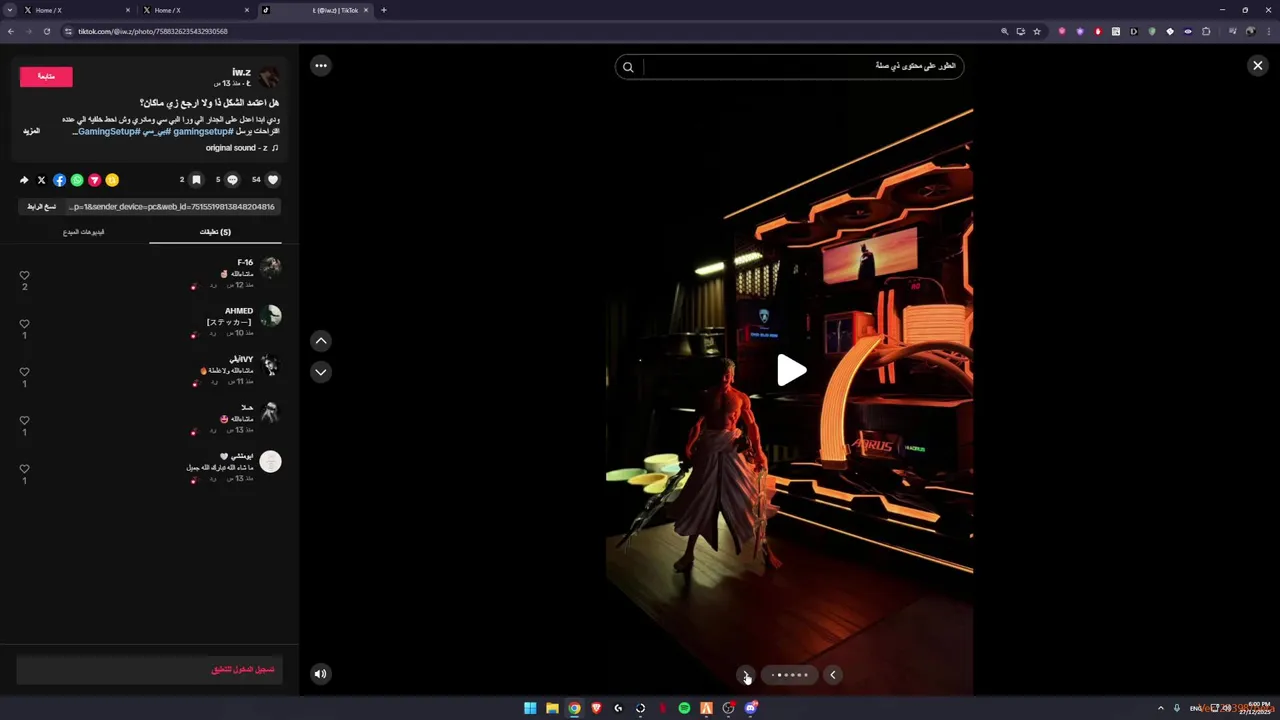Click the D extension icon
The width and height of the screenshot is (1280, 720).
coord(1134,31)
